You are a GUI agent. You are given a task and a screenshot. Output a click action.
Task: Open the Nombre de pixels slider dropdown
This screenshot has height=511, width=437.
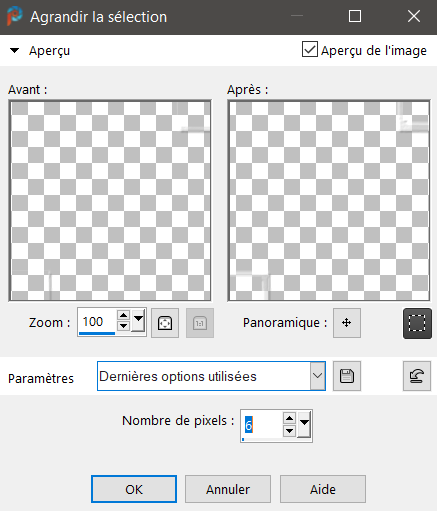(x=304, y=424)
